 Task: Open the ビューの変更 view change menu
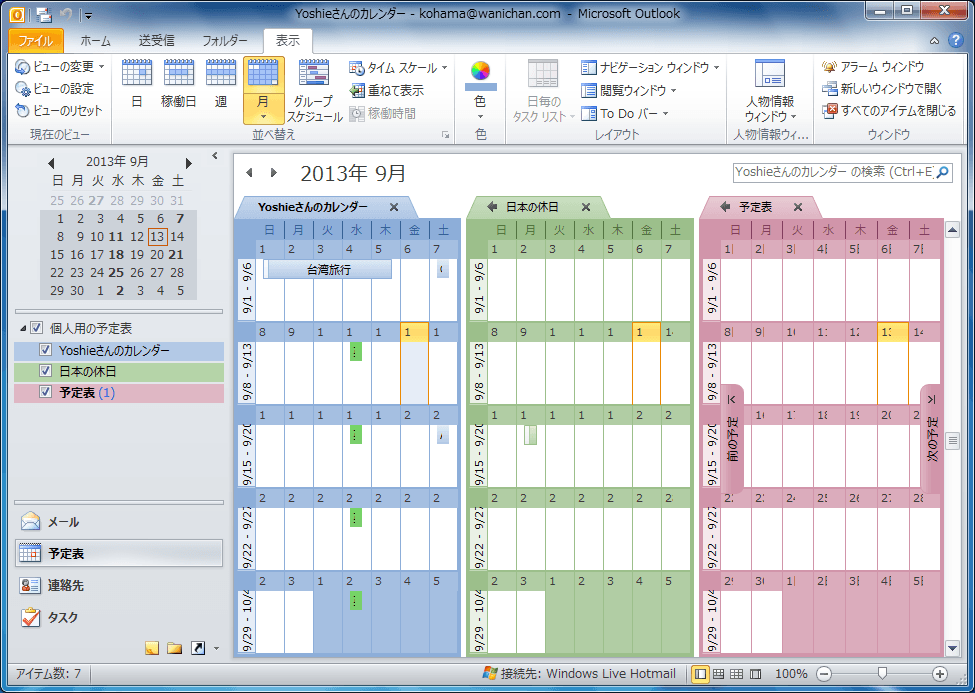(x=60, y=67)
